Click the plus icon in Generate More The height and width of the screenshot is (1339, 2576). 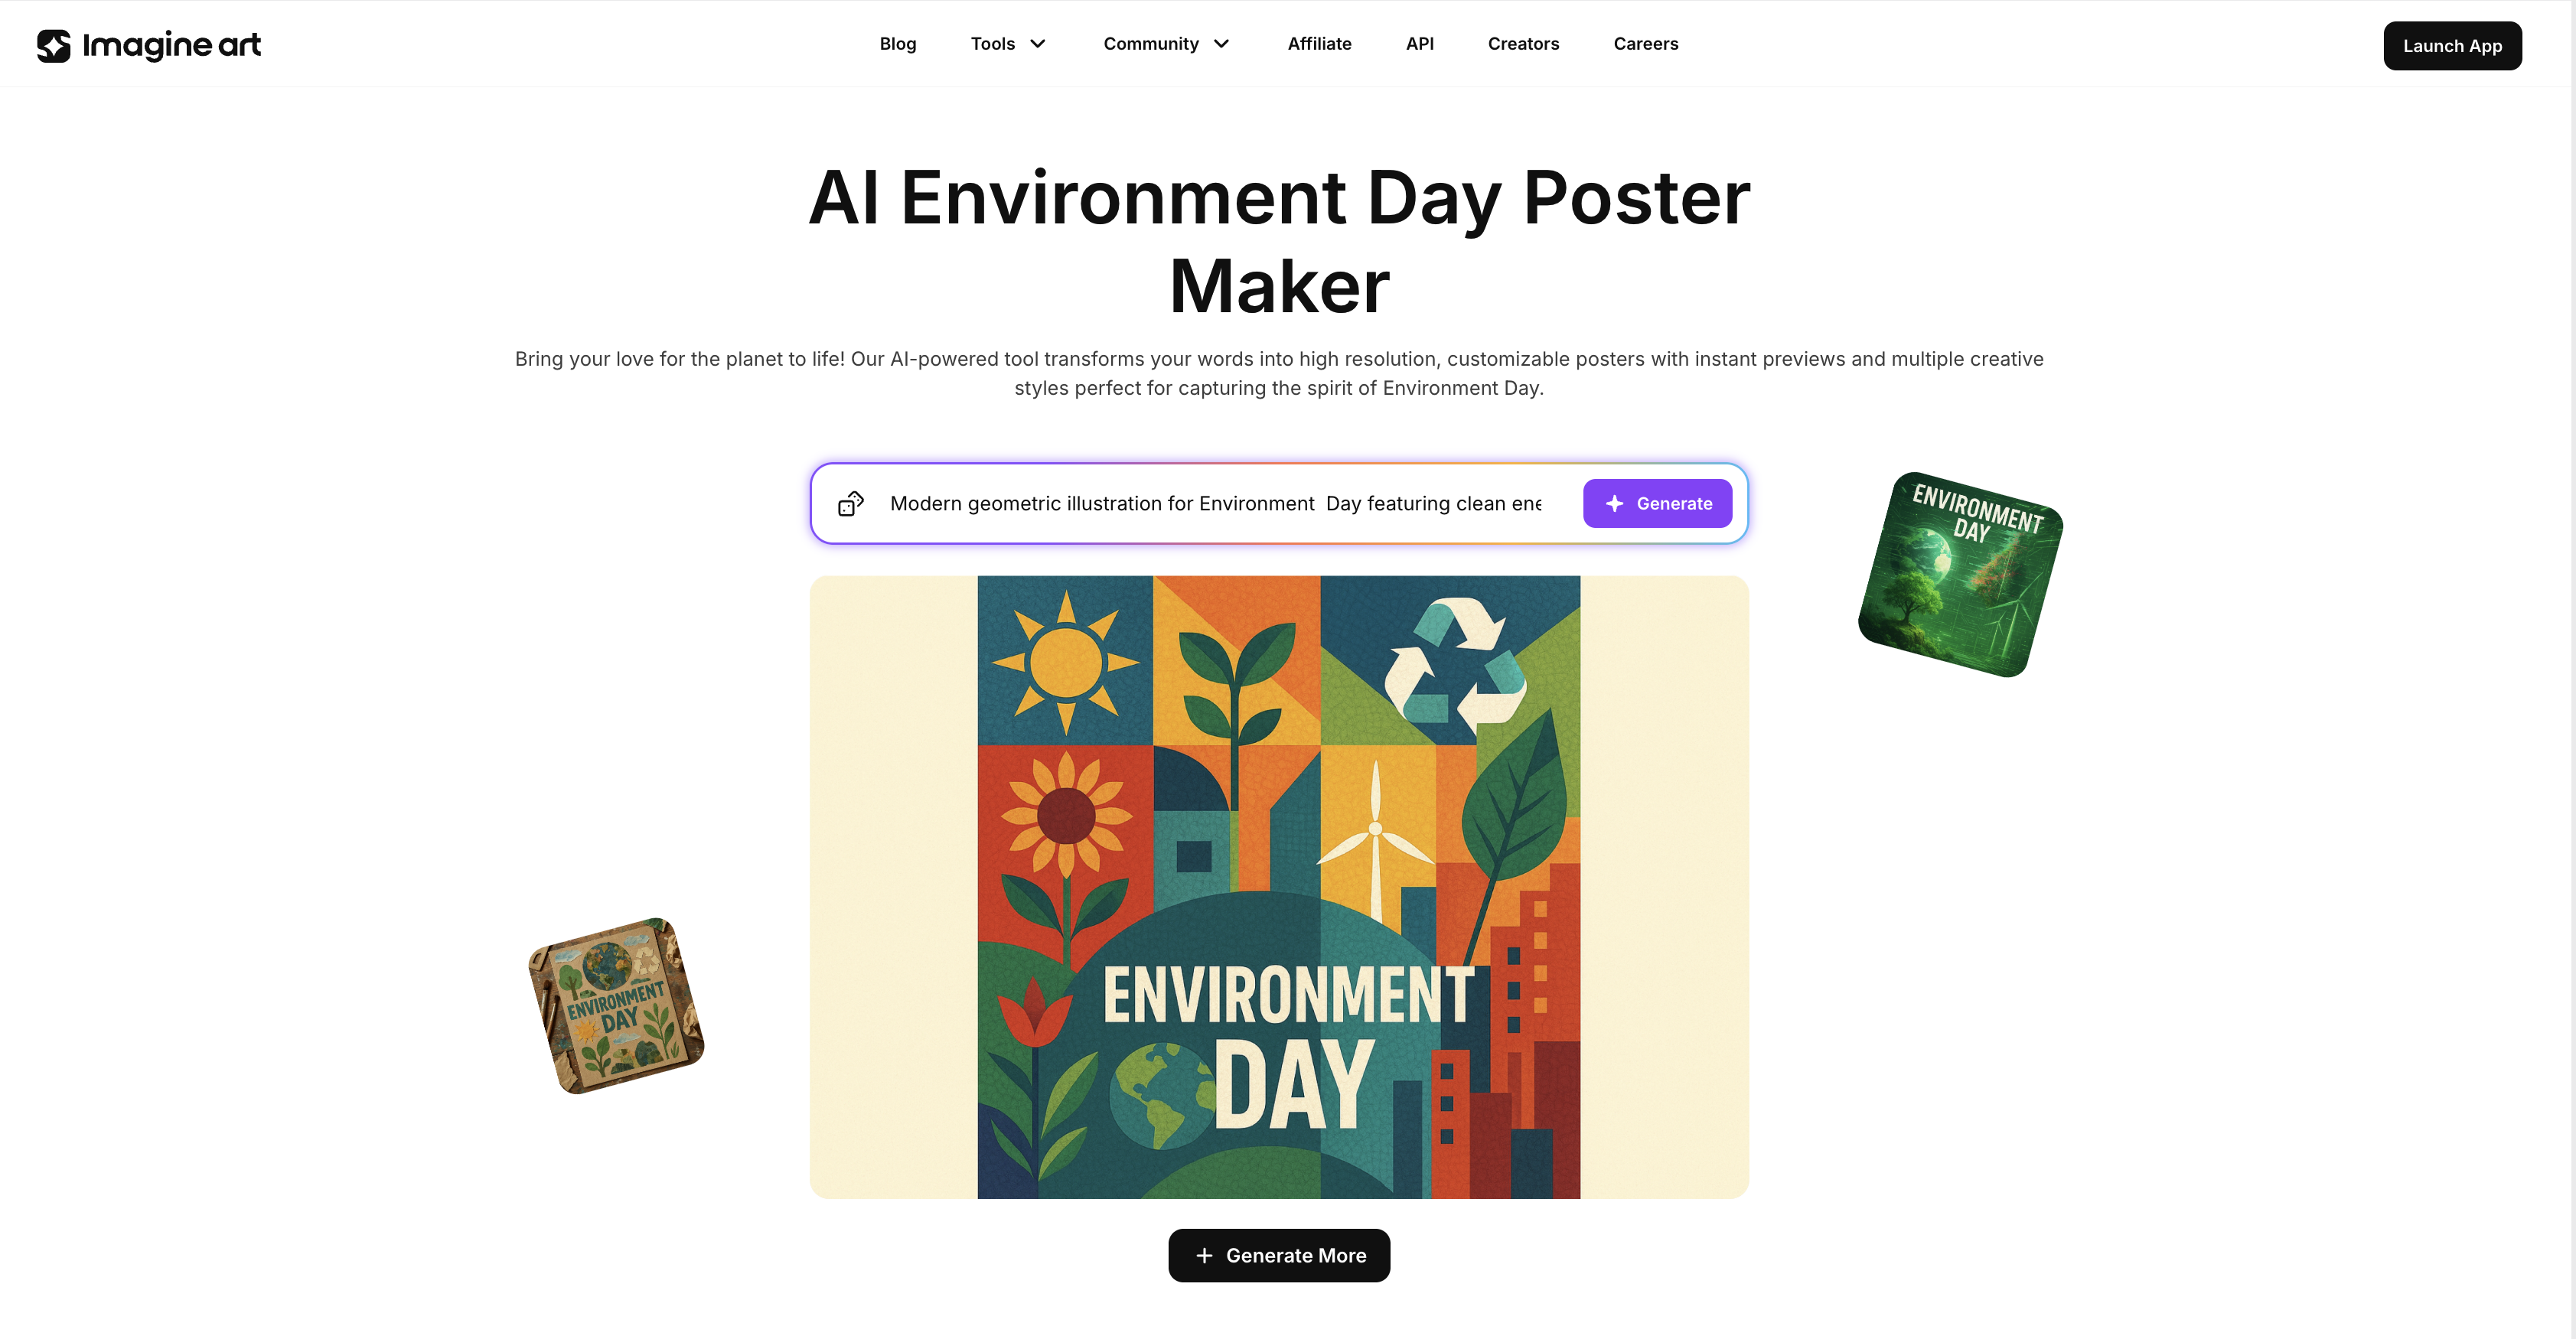1204,1255
